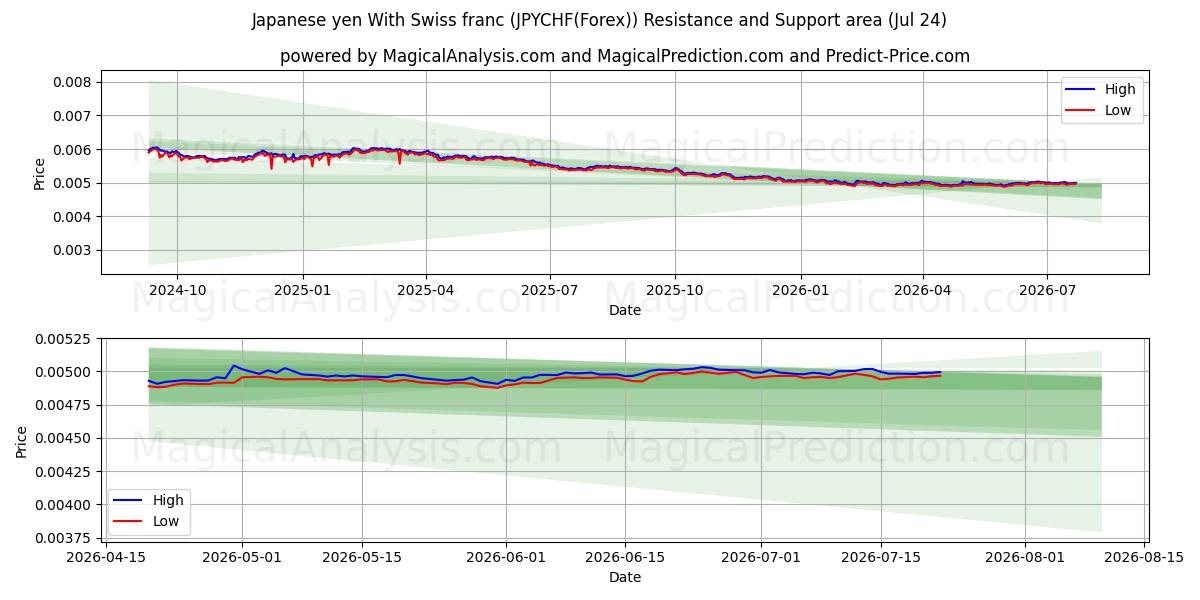Click the 2025-01 date label on the top chart
Image resolution: width=1200 pixels, height=600 pixels.
[302, 291]
